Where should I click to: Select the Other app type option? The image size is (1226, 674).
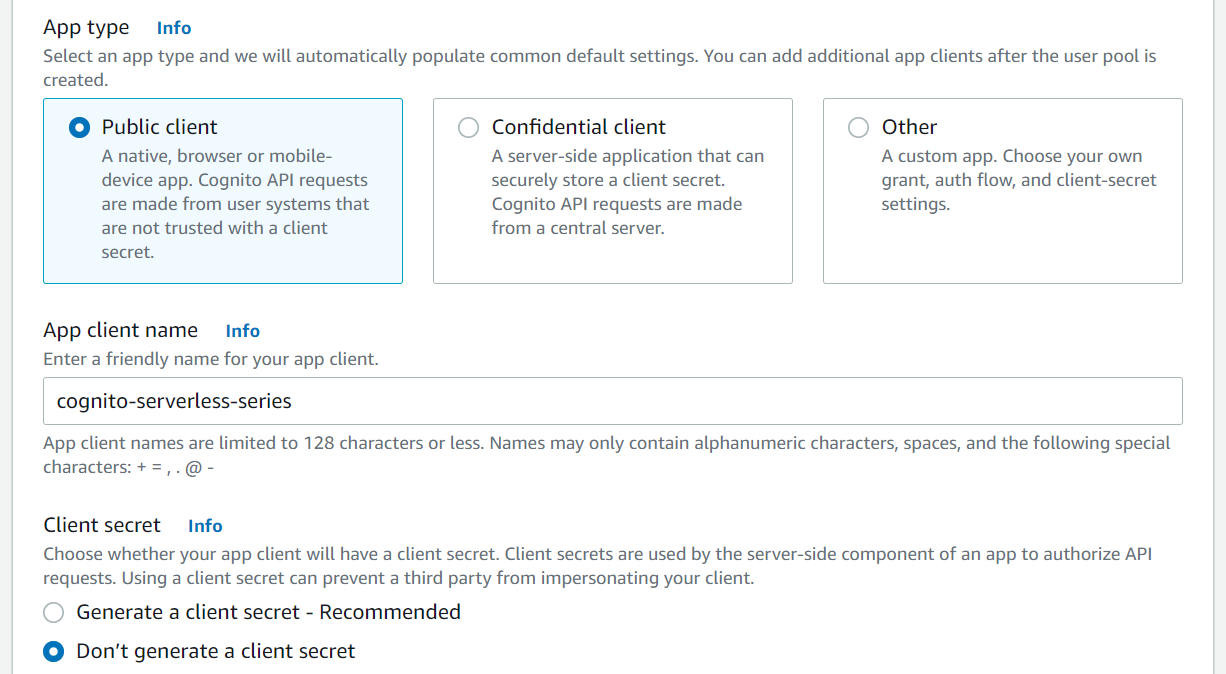pyautogui.click(x=858, y=128)
